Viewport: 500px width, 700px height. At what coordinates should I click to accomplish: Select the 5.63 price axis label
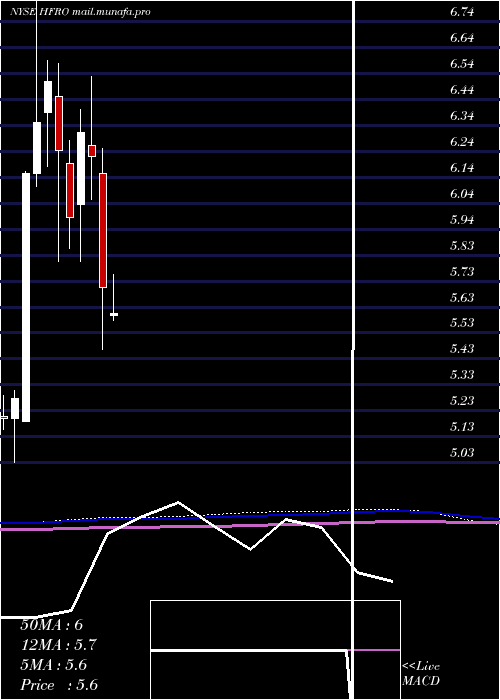pos(462,297)
